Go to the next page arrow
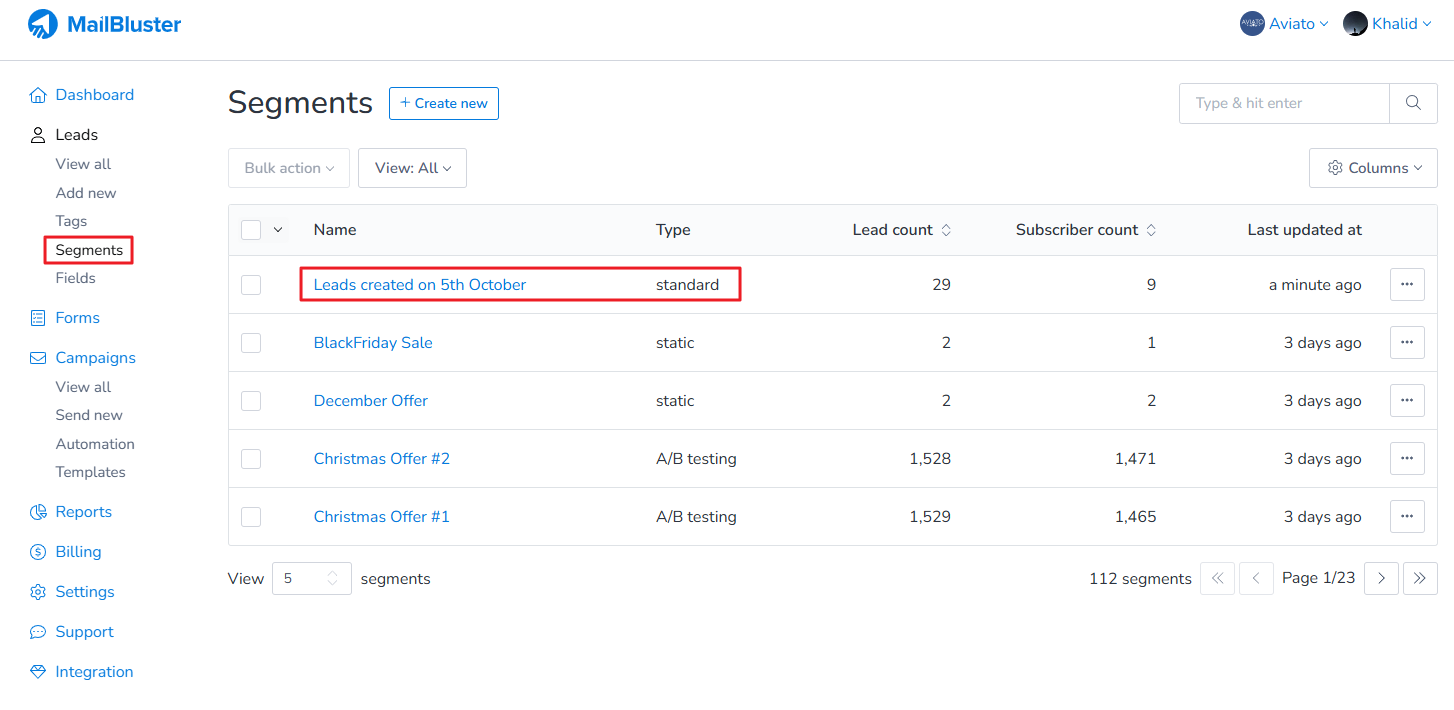This screenshot has height=710, width=1454. pyautogui.click(x=1381, y=578)
